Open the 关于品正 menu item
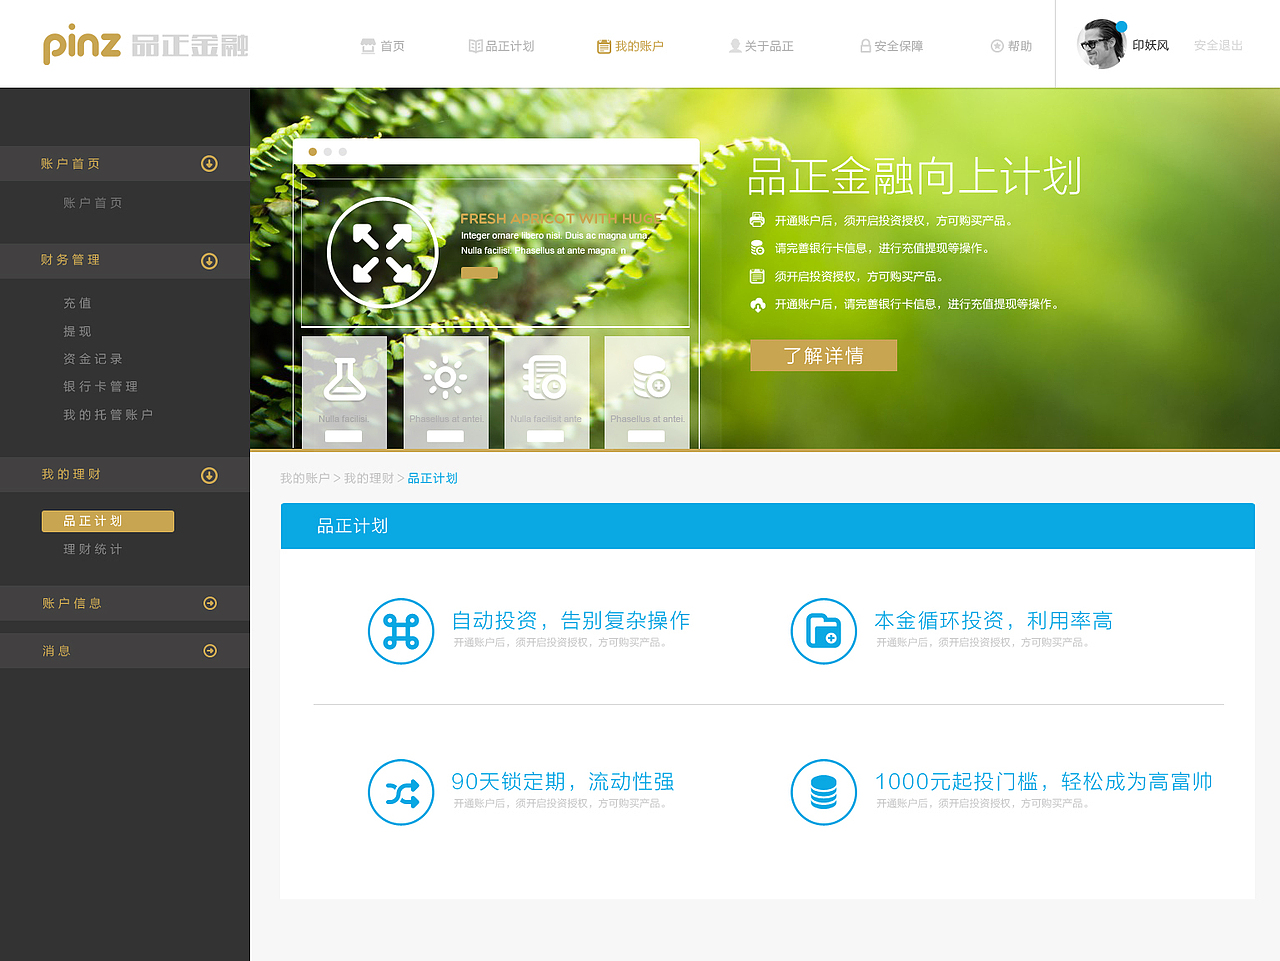This screenshot has width=1280, height=961. tap(761, 45)
